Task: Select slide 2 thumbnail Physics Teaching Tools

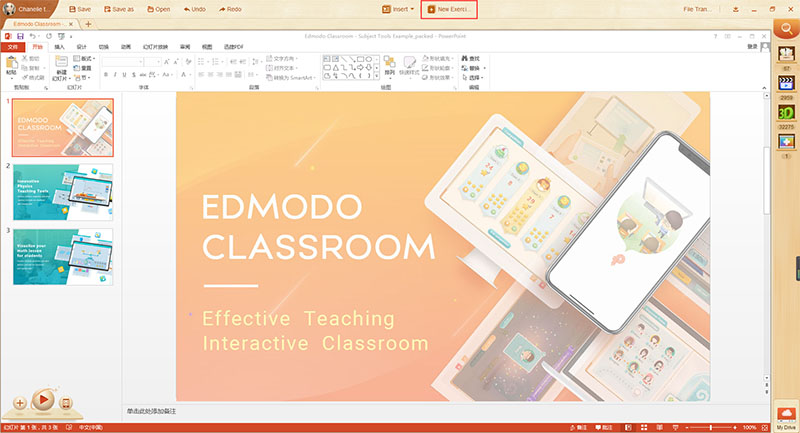Action: [63, 192]
